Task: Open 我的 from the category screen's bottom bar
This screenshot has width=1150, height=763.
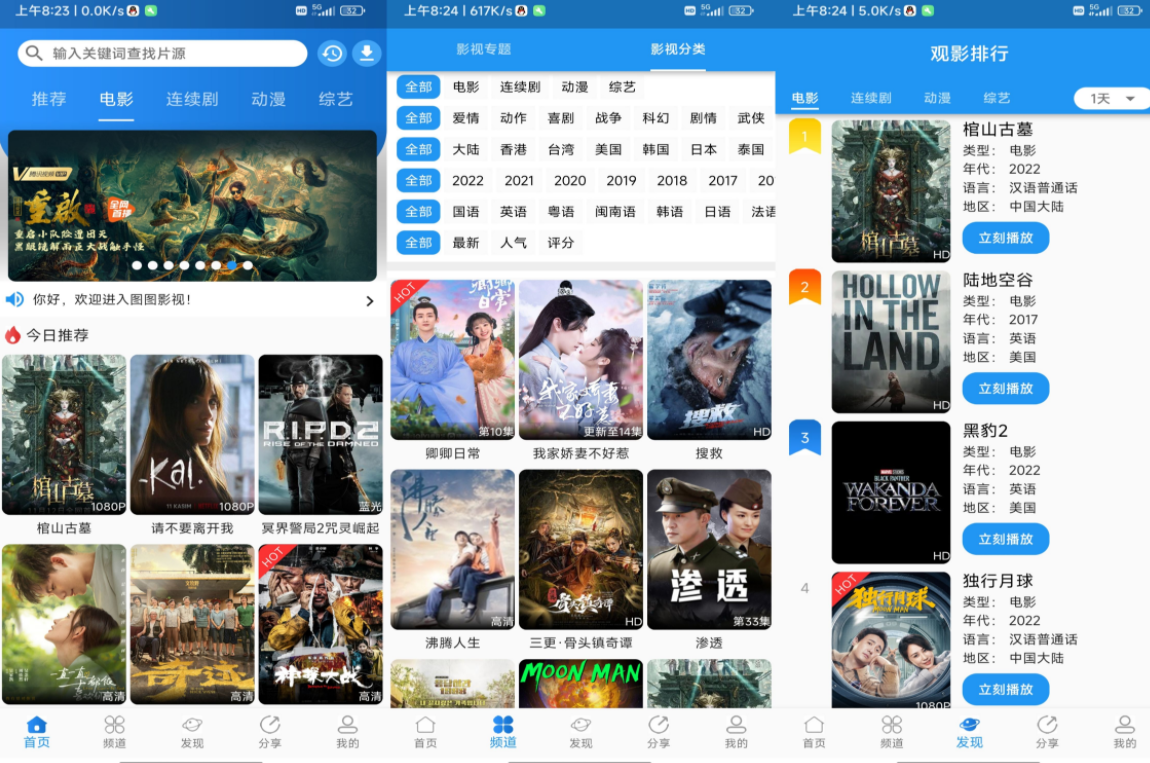Action: (x=736, y=731)
